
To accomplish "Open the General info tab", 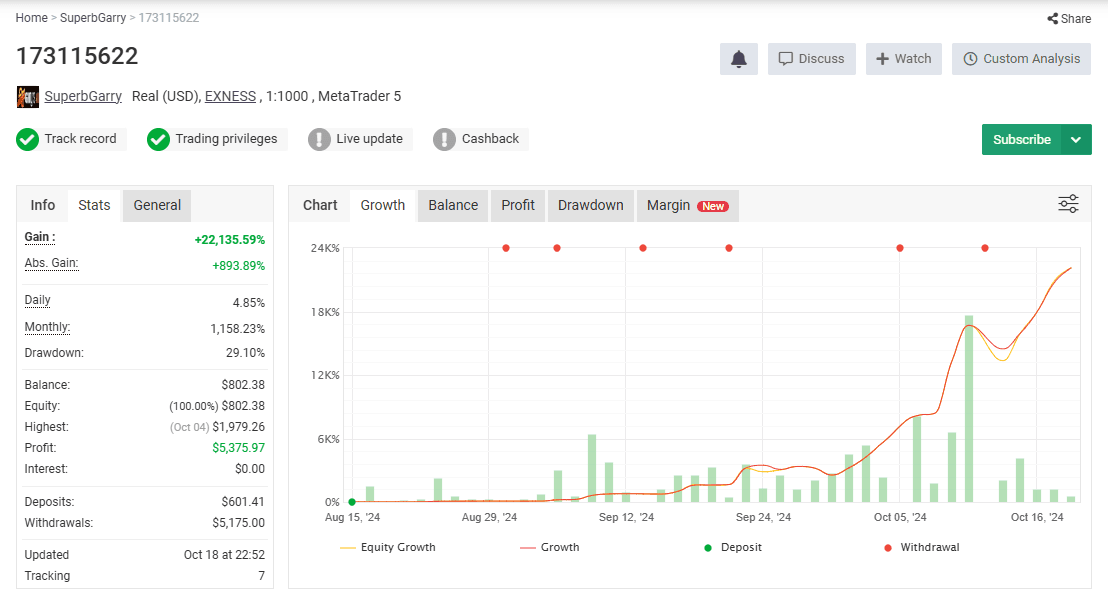I will [x=157, y=206].
